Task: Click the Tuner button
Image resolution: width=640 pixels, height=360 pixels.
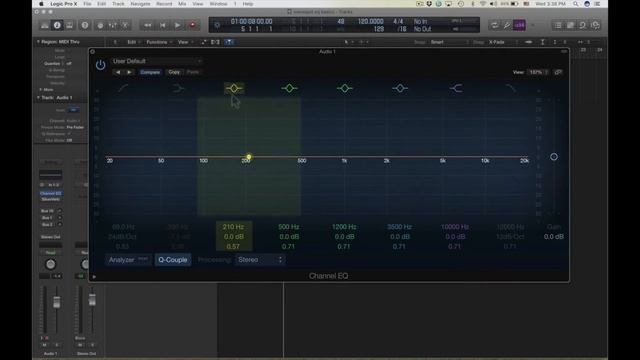Action: click(x=507, y=25)
